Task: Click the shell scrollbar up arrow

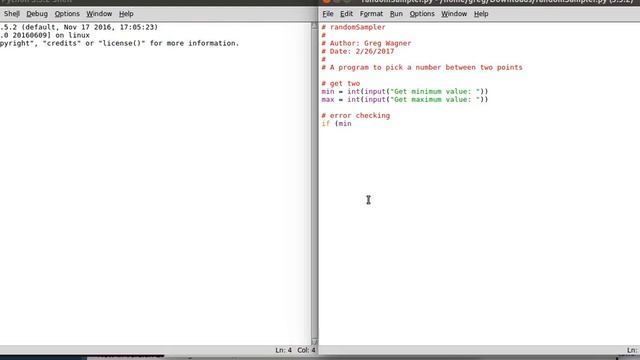Action: [314, 25]
